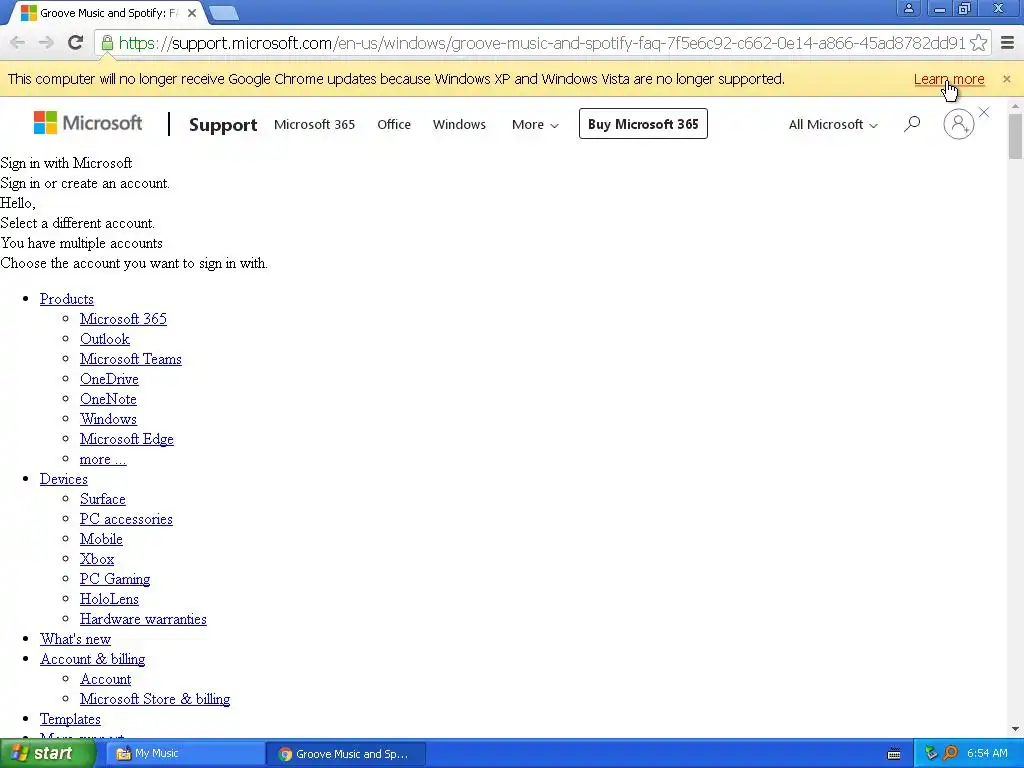Click the Support heading link

[223, 124]
